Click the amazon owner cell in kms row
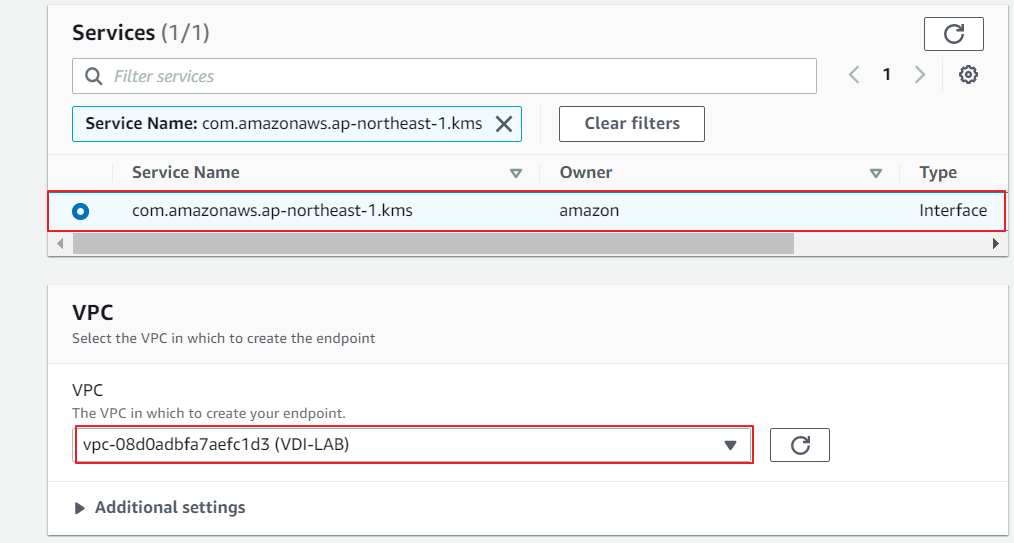Screen dimensions: 1014x543 point(589,211)
